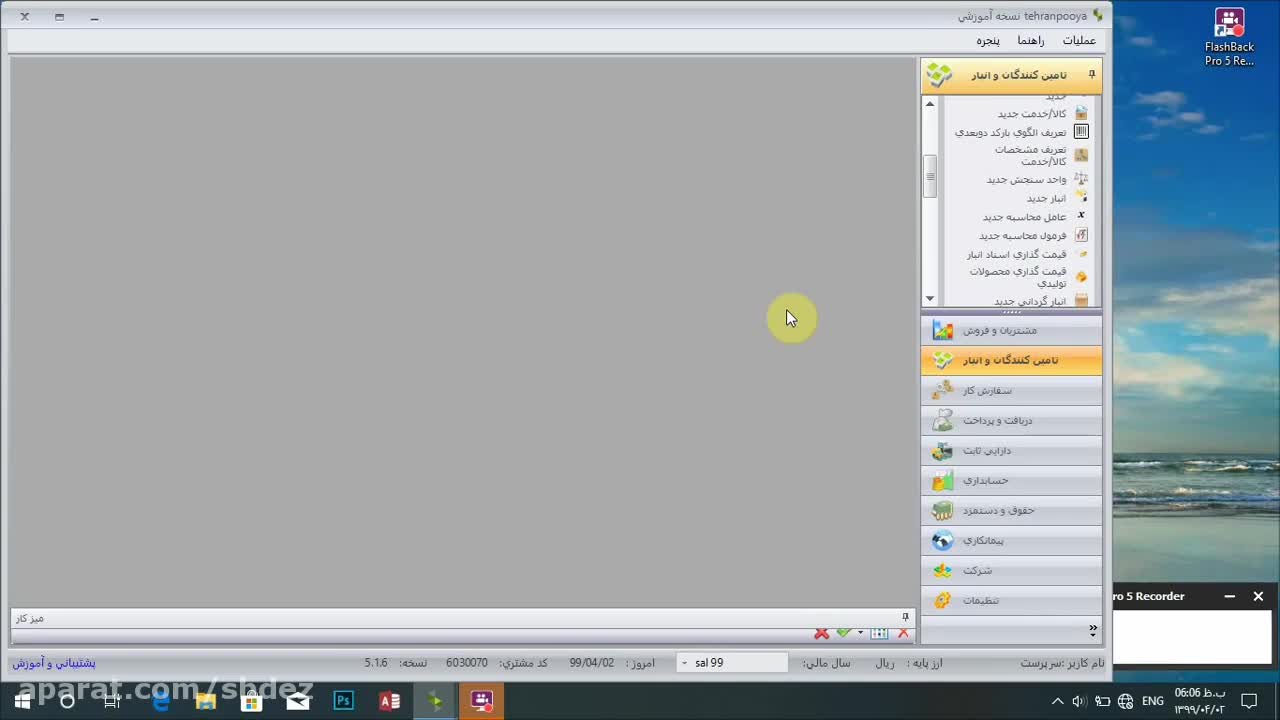
Task: Open پیمانکاری module
Action: [1011, 540]
